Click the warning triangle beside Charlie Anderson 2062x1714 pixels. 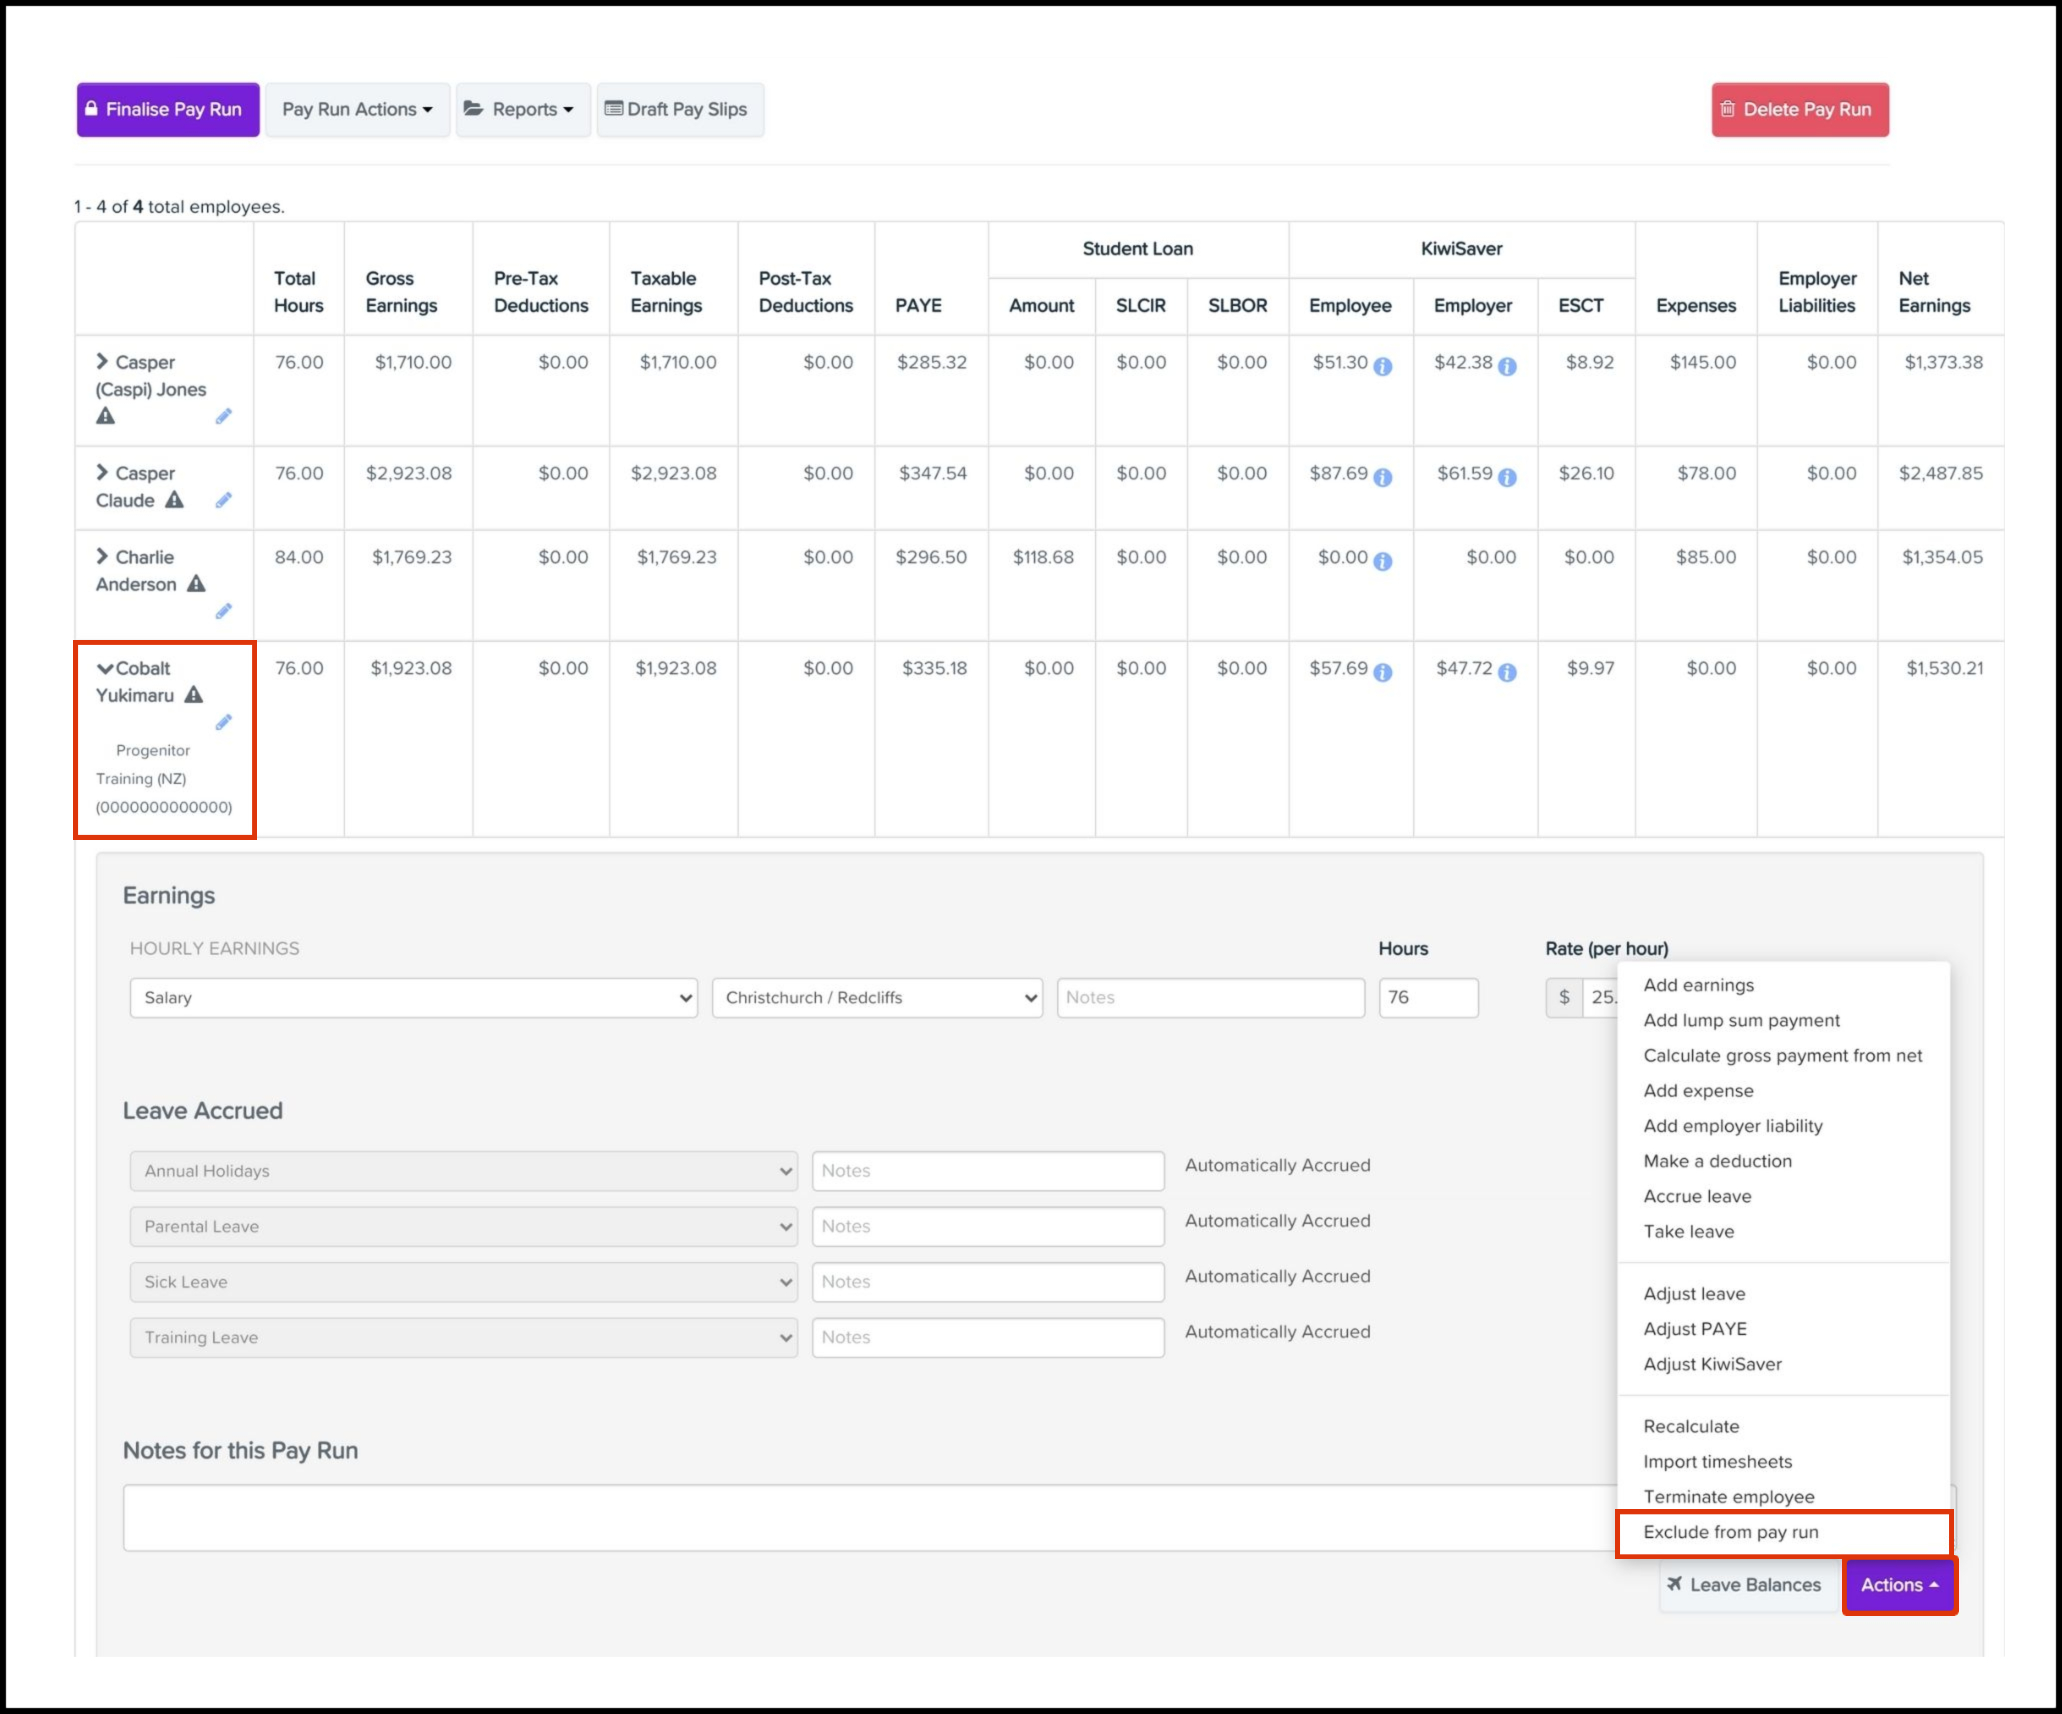coord(197,583)
